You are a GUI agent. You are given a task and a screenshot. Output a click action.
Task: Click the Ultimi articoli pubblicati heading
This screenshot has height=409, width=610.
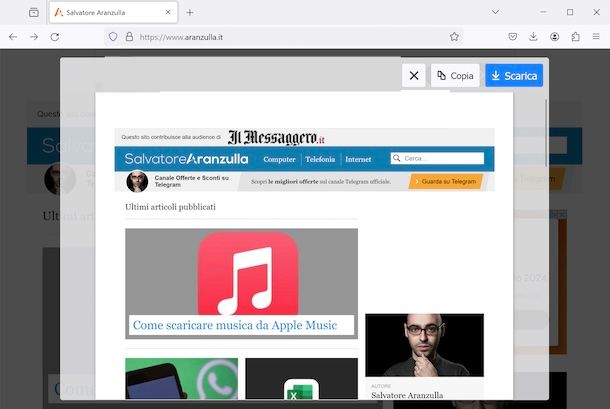170,207
